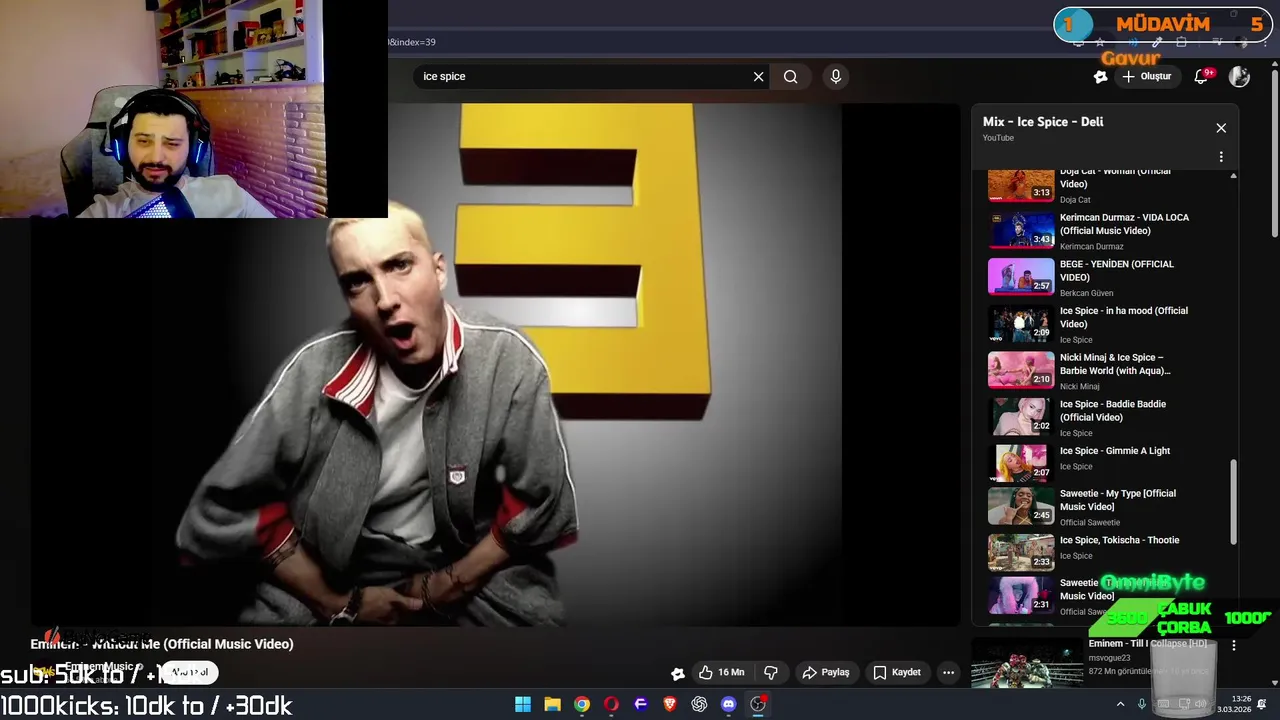Open Discord from the taskbar
The image size is (1280, 720).
click(x=729, y=704)
